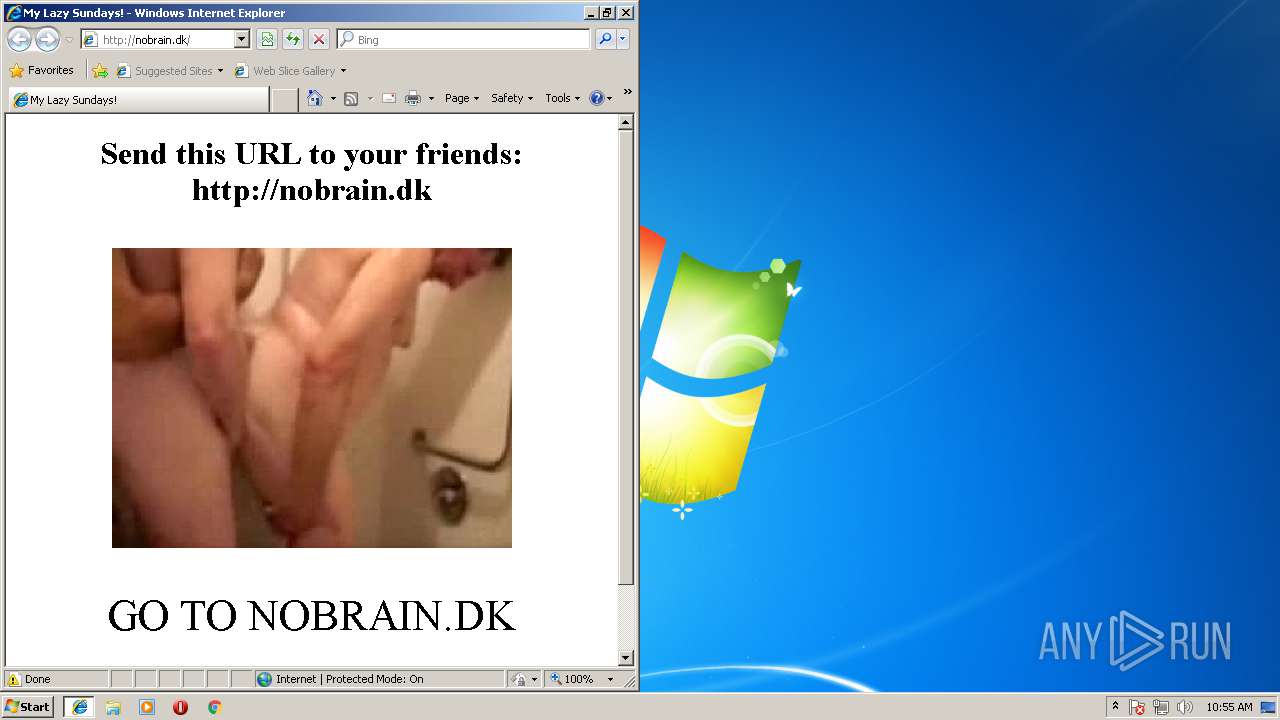The height and width of the screenshot is (720, 1280).
Task: Open the Favorites center
Action: pyautogui.click(x=41, y=70)
